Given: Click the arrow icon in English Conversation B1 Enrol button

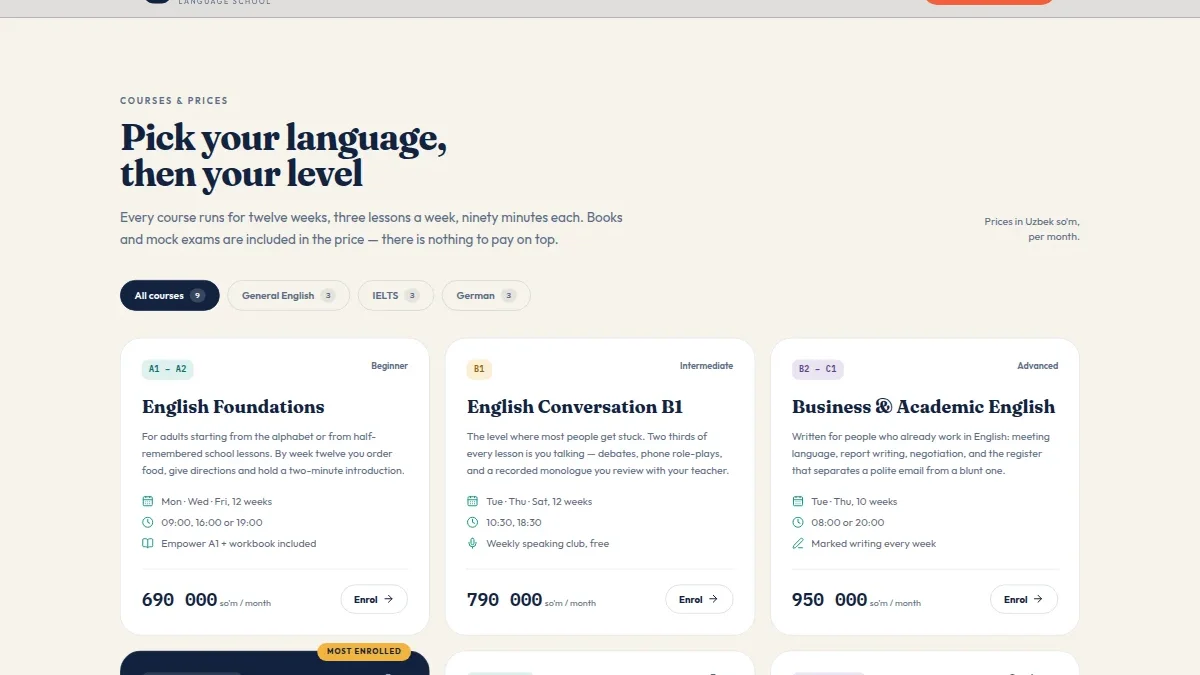Looking at the screenshot, I should (714, 599).
